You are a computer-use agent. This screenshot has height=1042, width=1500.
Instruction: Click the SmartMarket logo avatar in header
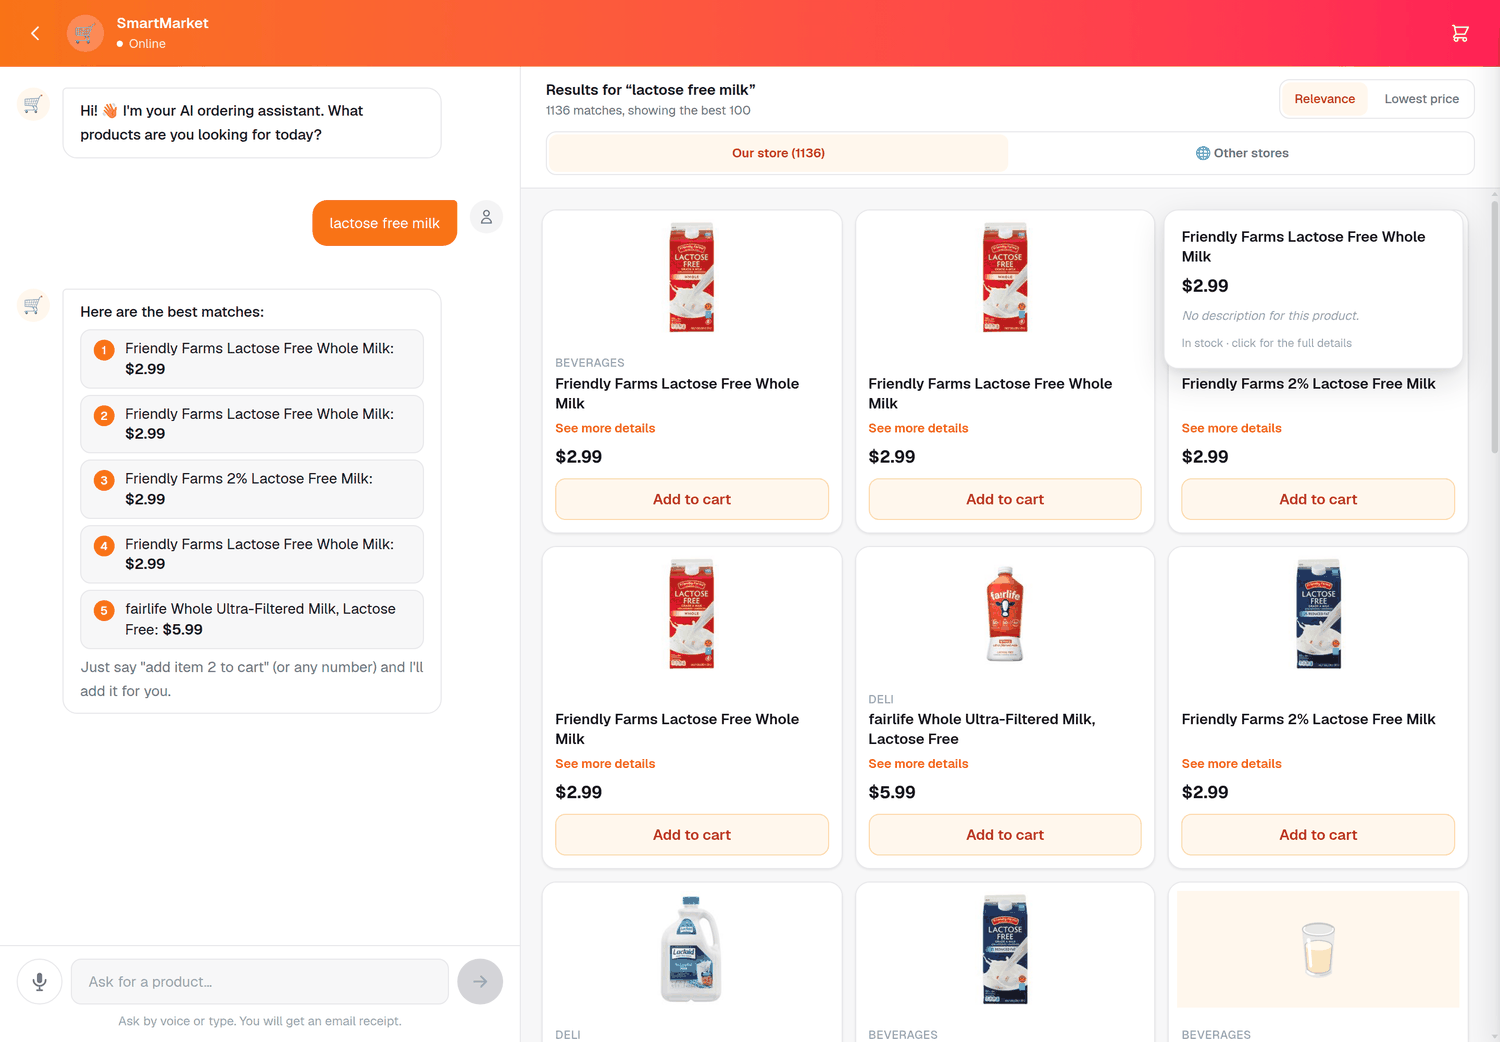(85, 33)
